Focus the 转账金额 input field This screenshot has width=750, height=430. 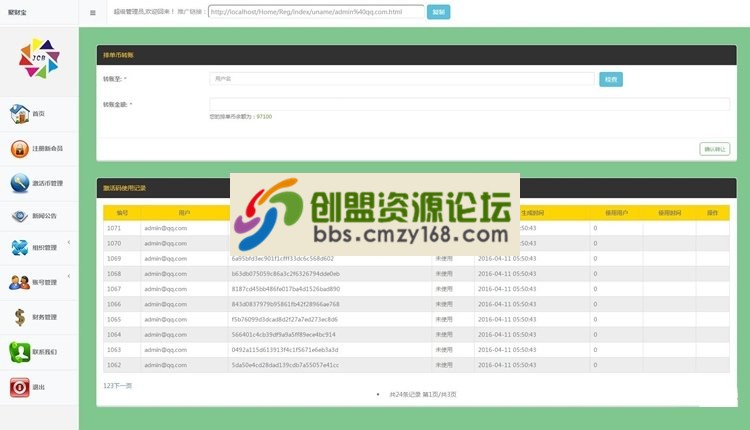click(470, 104)
